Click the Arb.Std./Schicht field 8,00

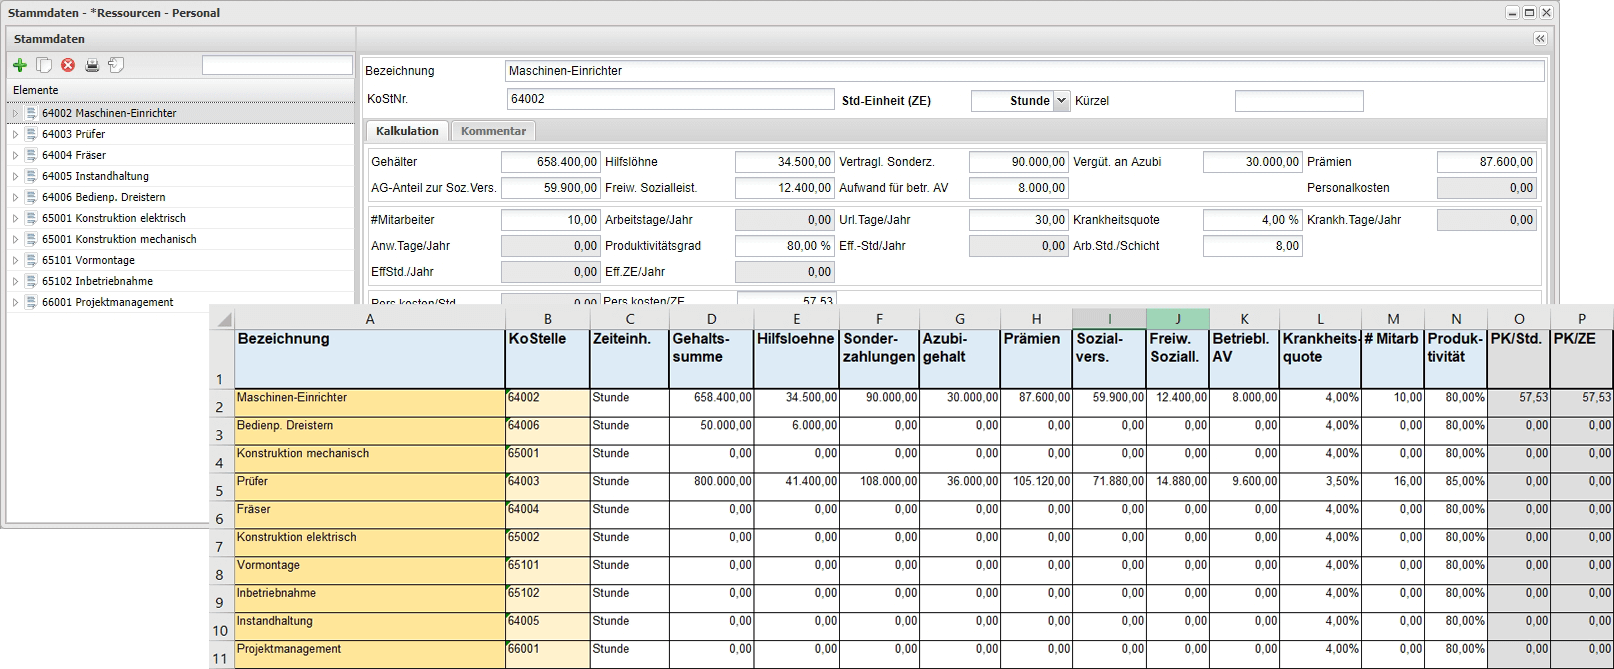[1252, 245]
